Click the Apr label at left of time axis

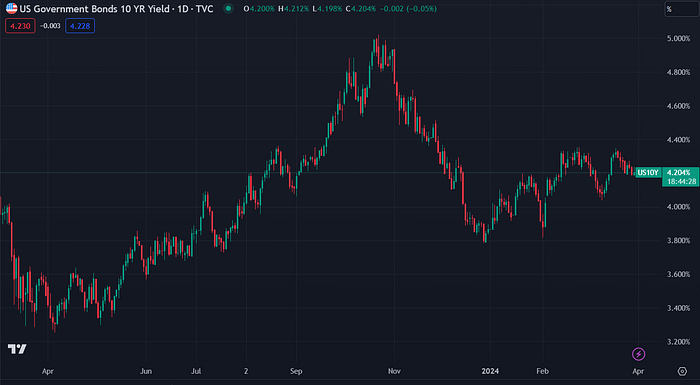48,371
